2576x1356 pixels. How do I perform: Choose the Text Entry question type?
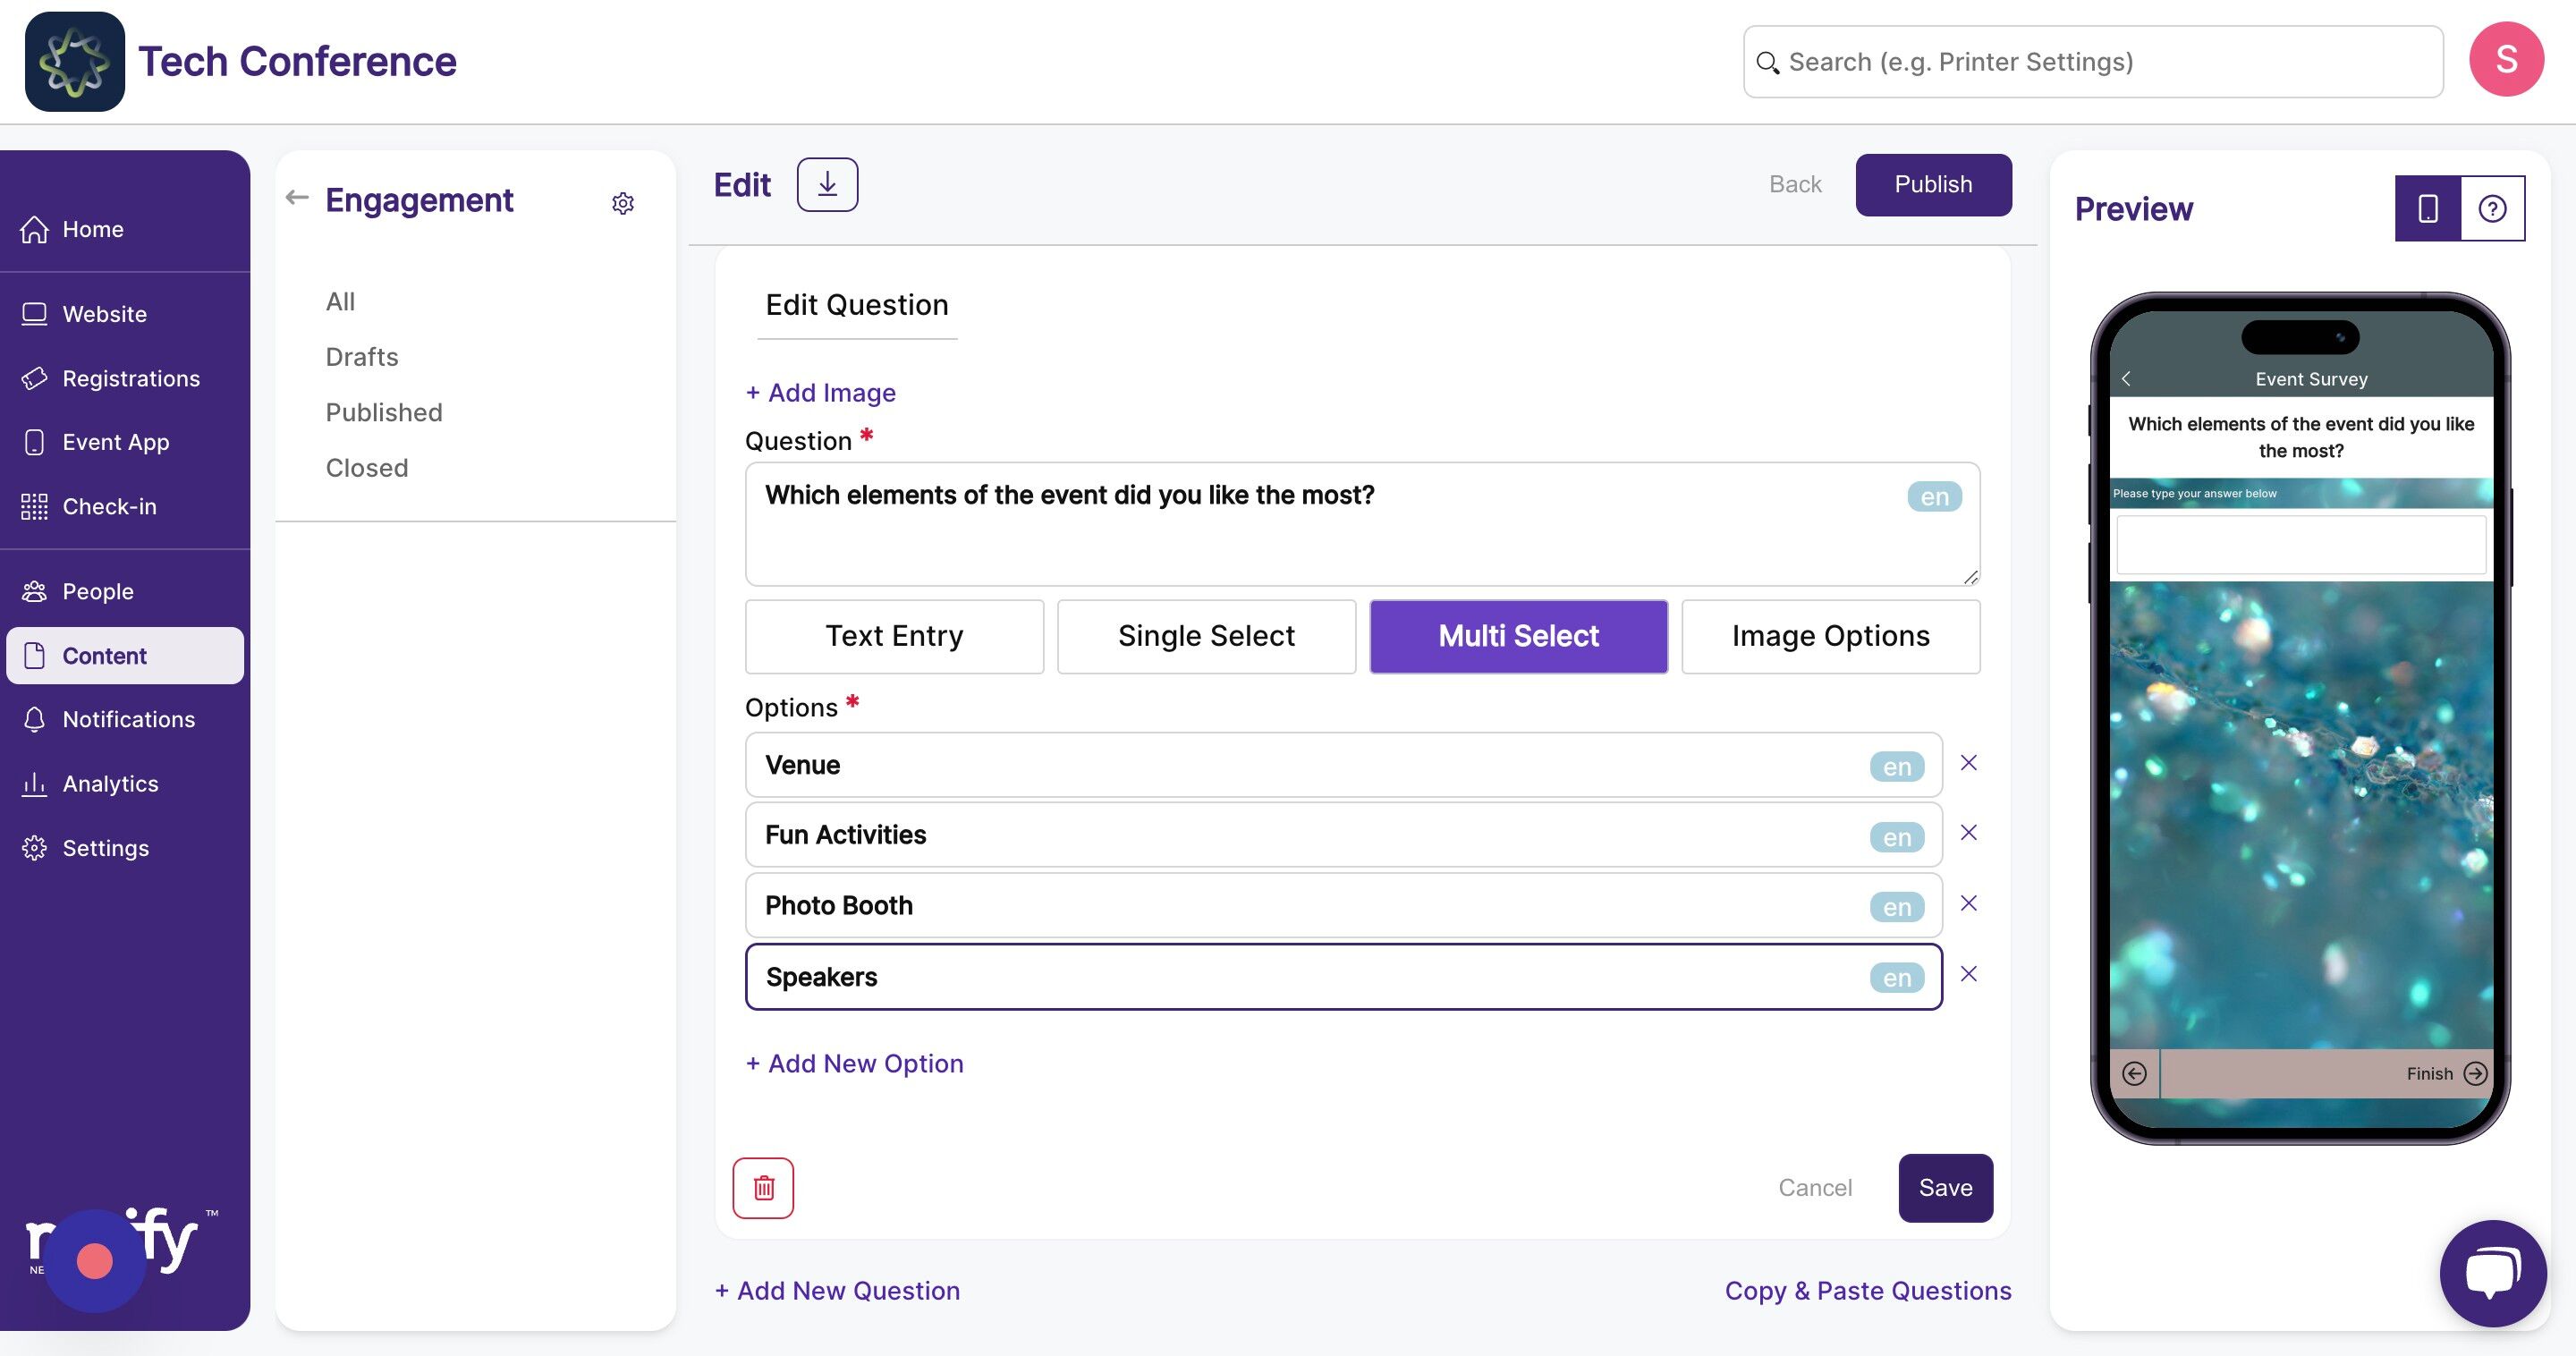(x=894, y=636)
